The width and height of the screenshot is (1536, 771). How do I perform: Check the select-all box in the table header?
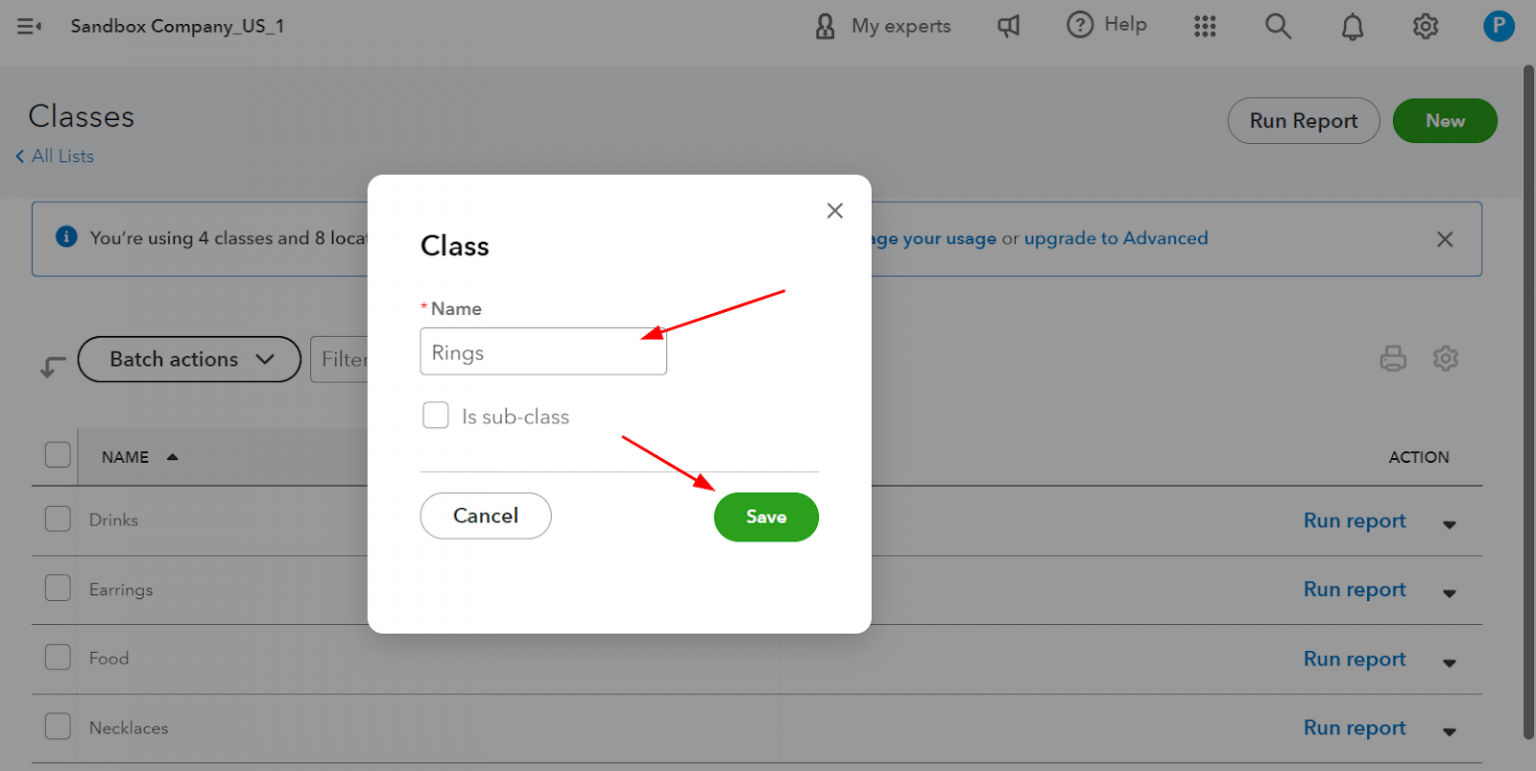click(x=57, y=454)
